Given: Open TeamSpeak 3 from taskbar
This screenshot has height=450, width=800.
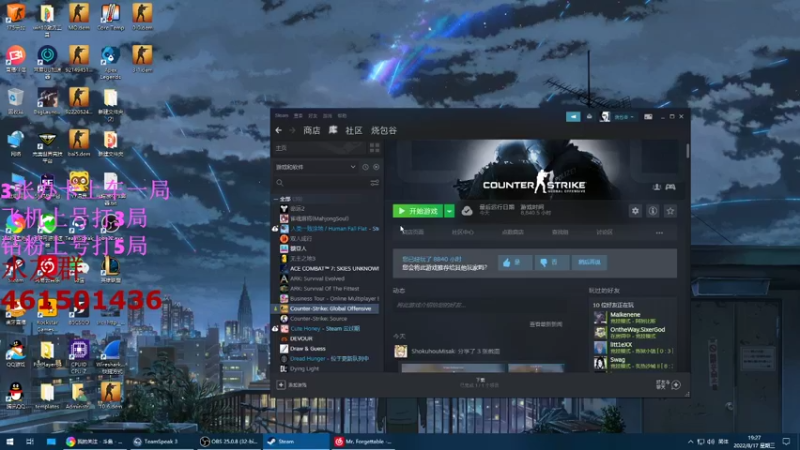Looking at the screenshot, I should point(161,441).
